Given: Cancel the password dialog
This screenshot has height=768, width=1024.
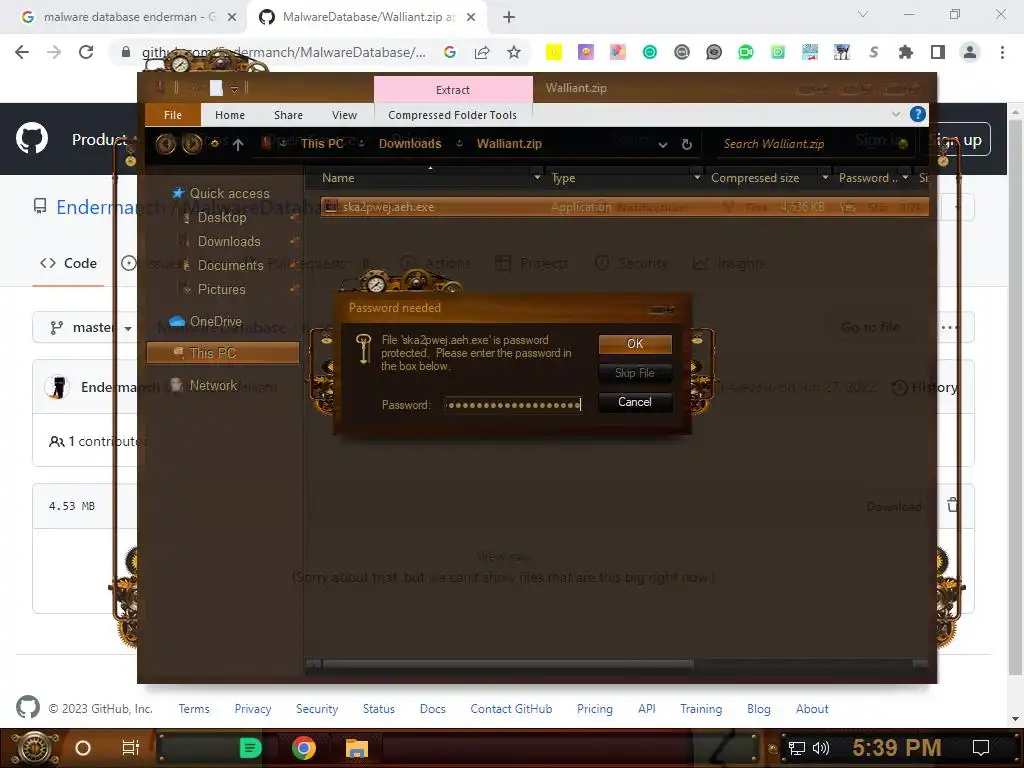Looking at the screenshot, I should (635, 402).
